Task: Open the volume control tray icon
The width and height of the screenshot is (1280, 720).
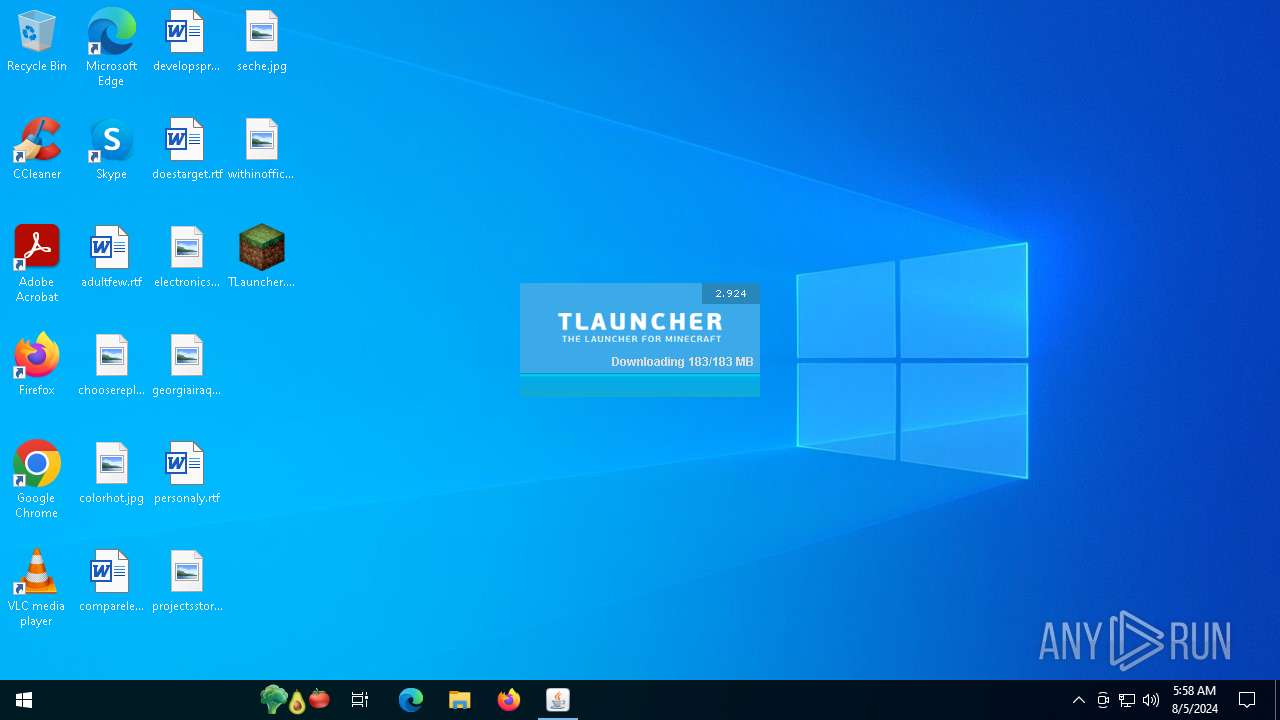Action: pos(1151,700)
